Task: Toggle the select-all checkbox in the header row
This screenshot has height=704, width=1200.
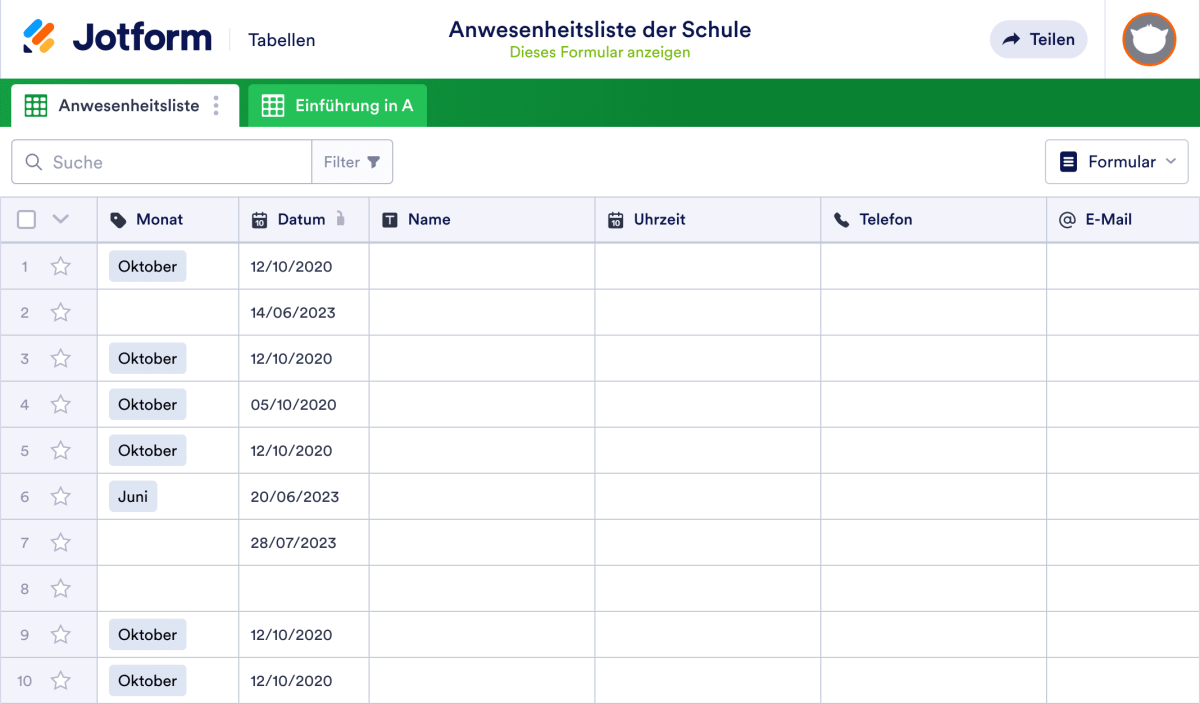Action: (x=26, y=219)
